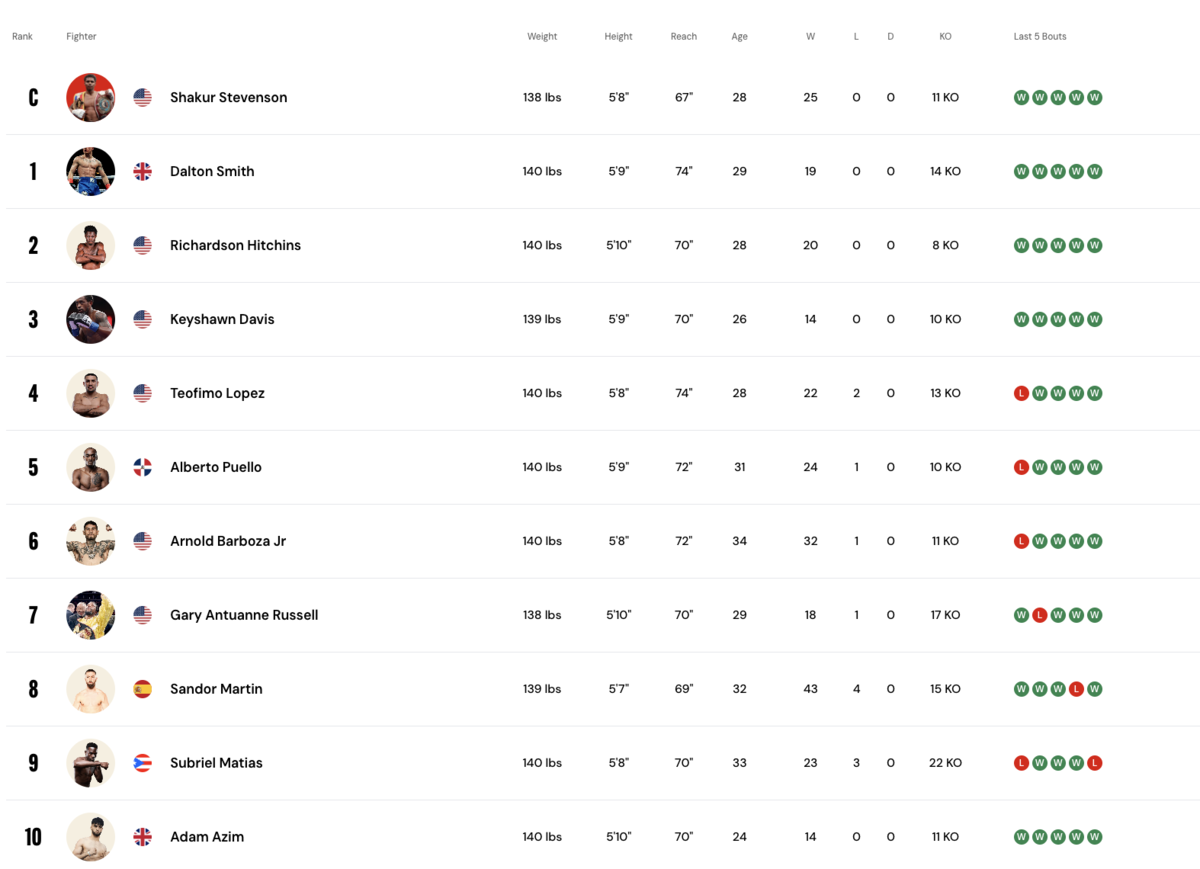1200x869 pixels.
Task: Open Richardson Hitchins fighter page
Action: (x=235, y=245)
